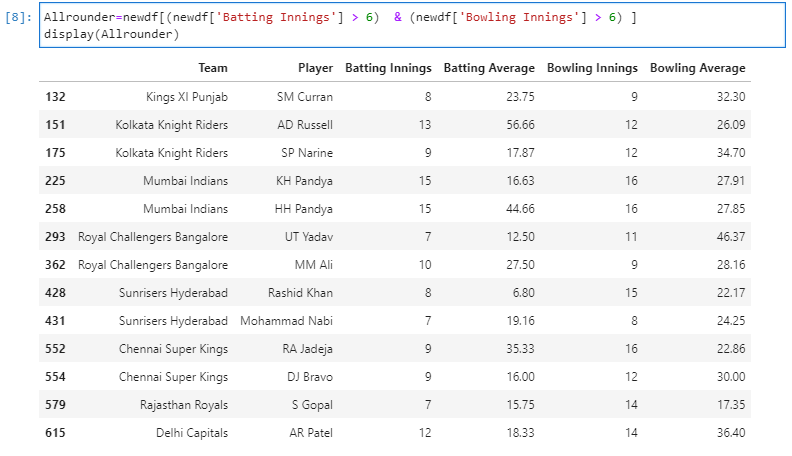Click batting average 19.16
Viewport: 792px width, 456px height.
pyautogui.click(x=520, y=321)
